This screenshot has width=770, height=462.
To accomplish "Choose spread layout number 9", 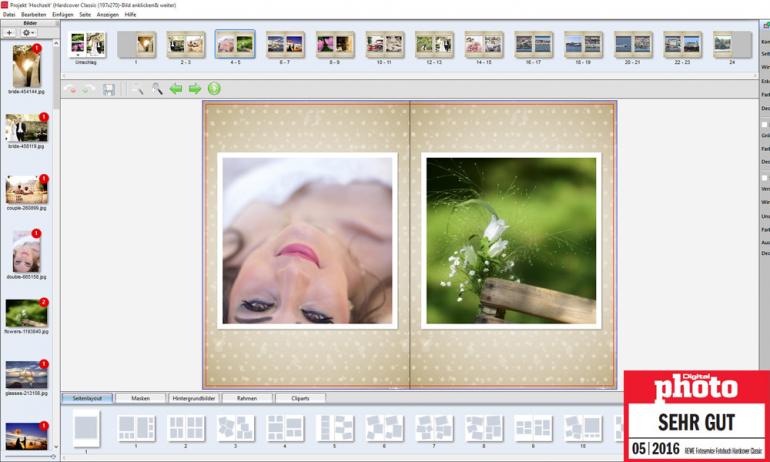I will [x=533, y=428].
